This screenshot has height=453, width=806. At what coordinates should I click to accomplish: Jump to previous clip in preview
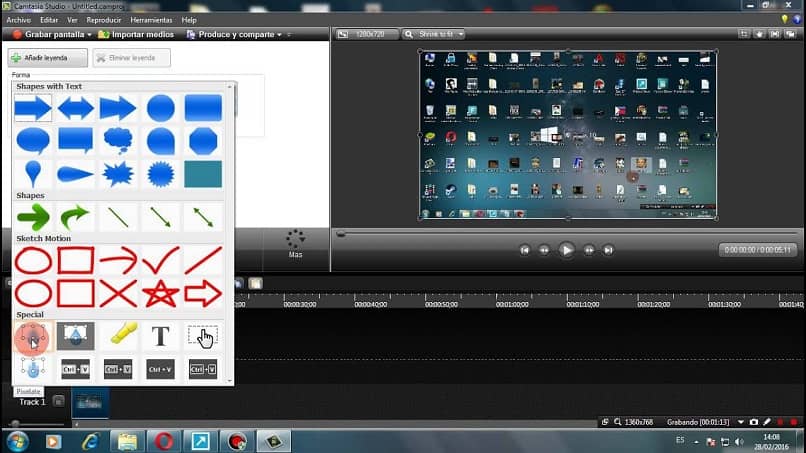[x=524, y=250]
